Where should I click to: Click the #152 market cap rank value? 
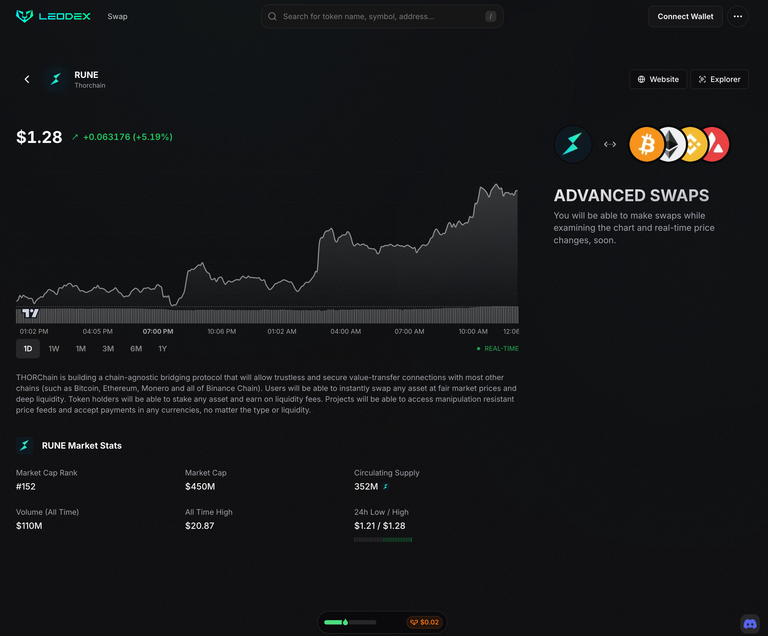tap(25, 487)
